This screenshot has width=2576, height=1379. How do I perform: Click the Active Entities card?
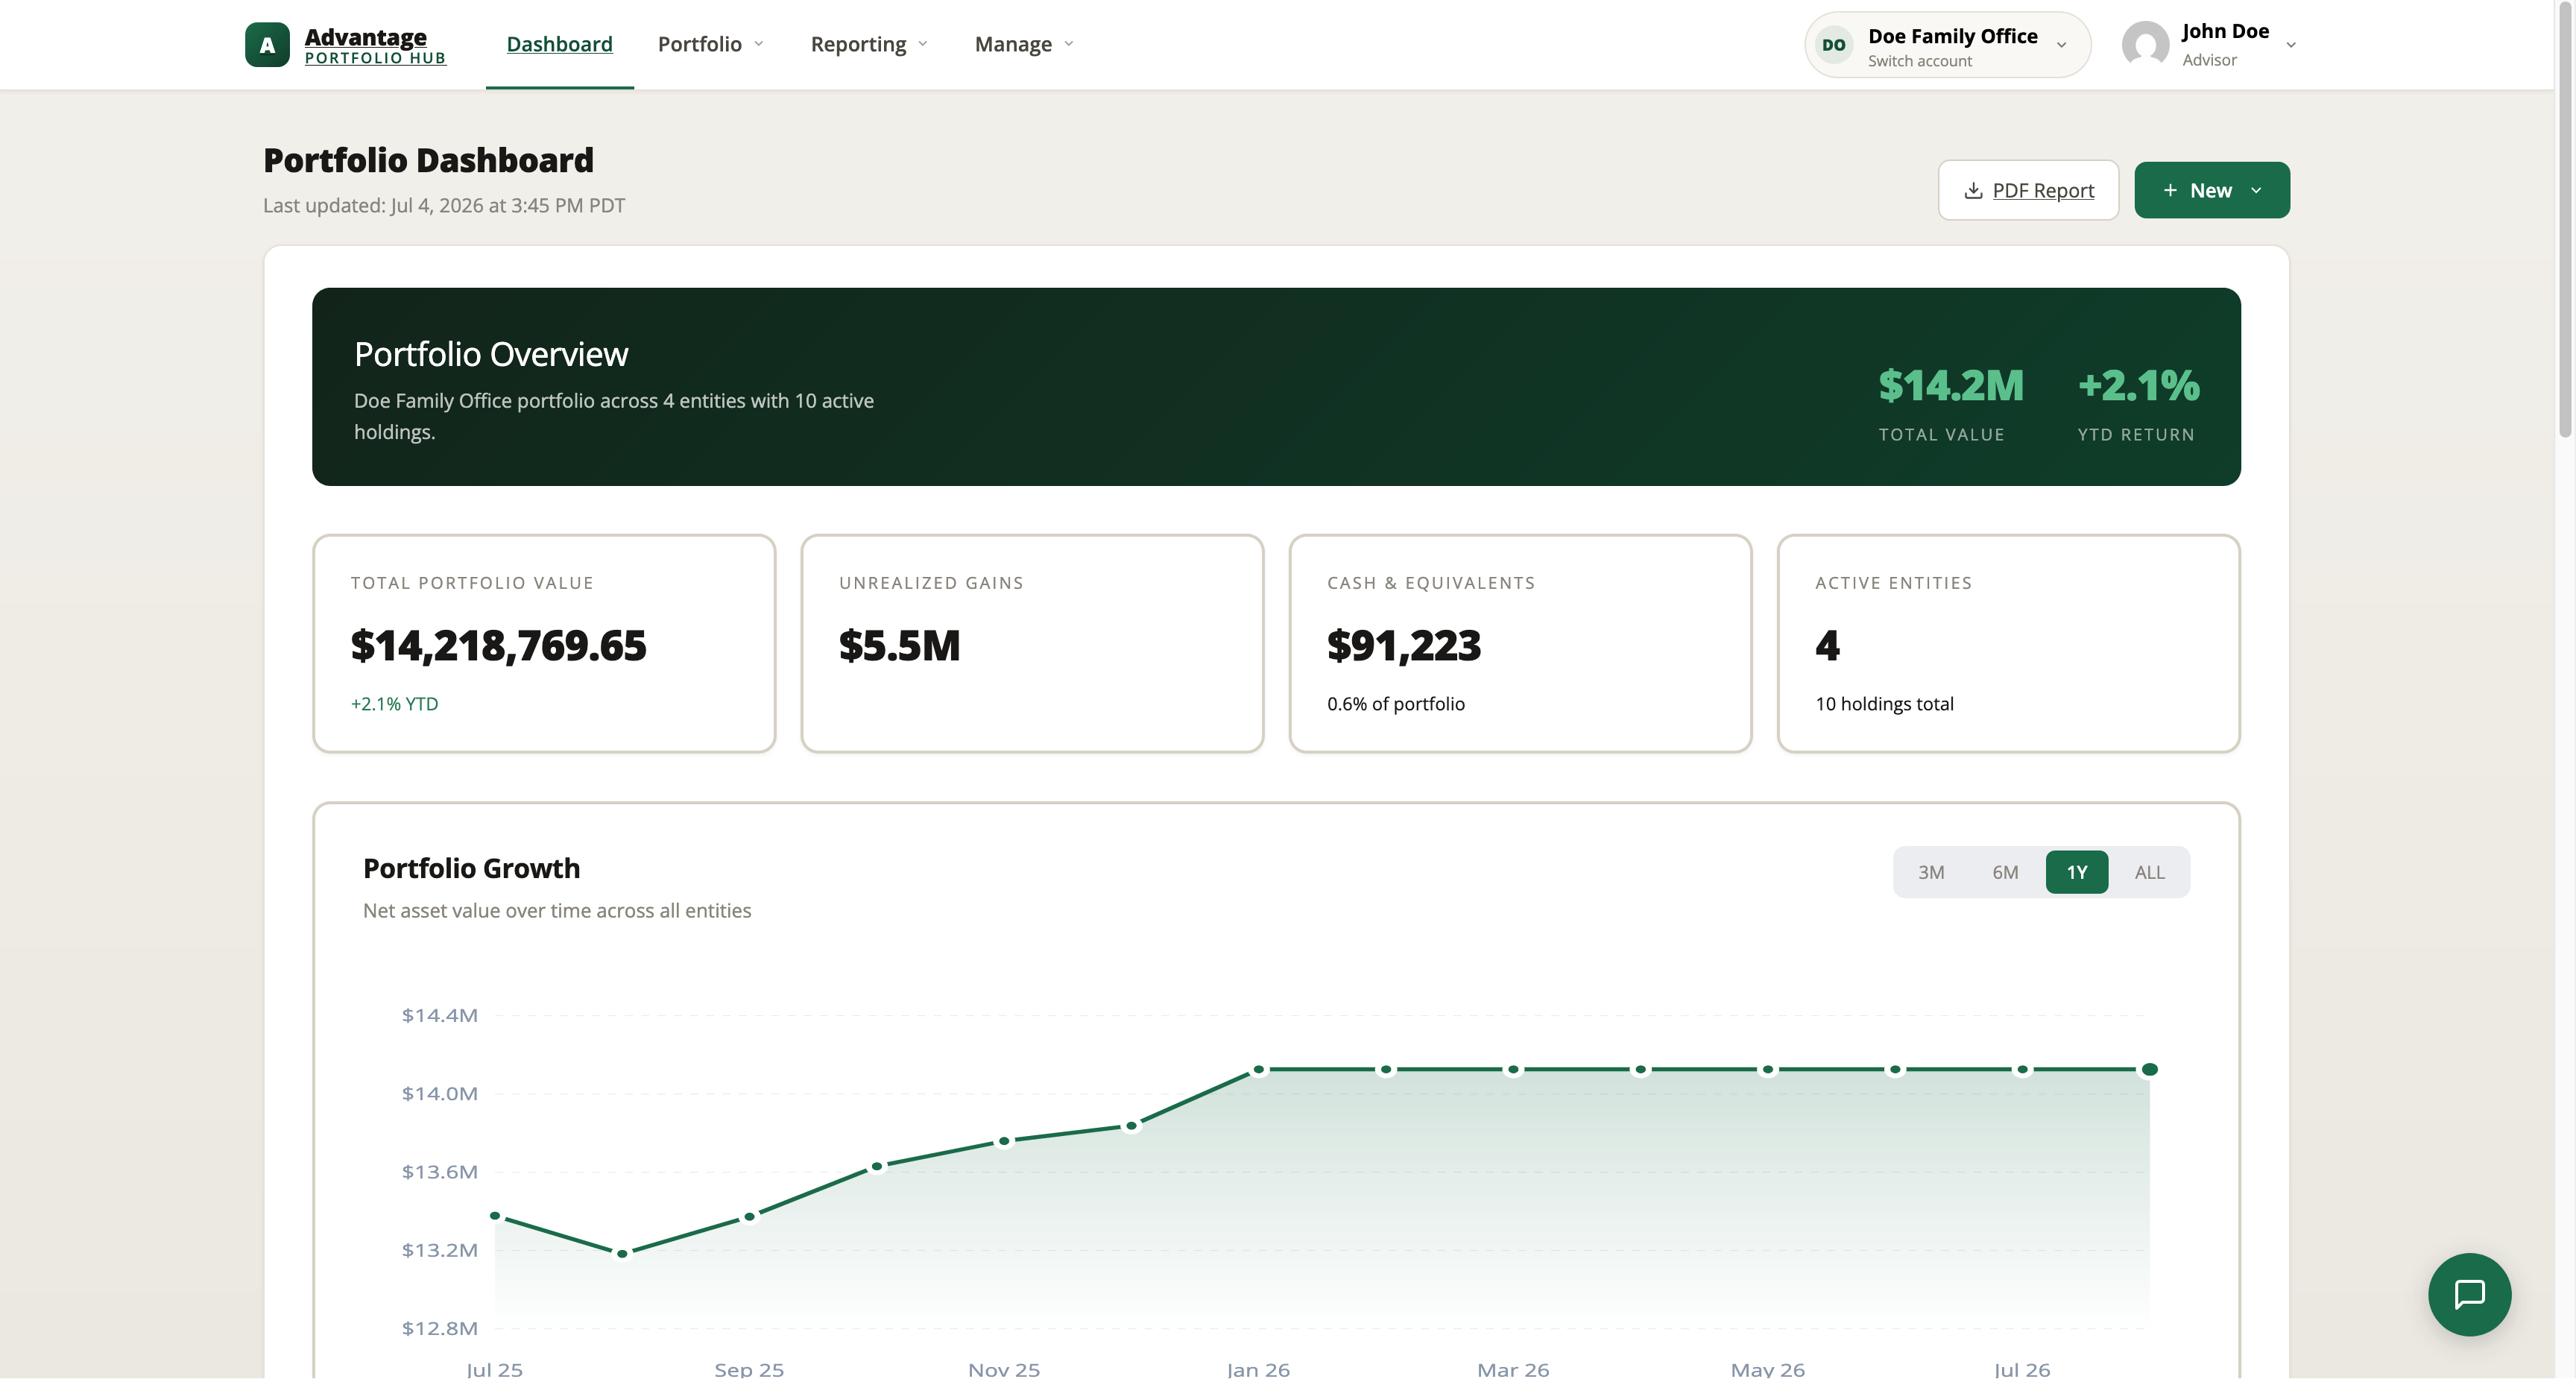(2008, 643)
